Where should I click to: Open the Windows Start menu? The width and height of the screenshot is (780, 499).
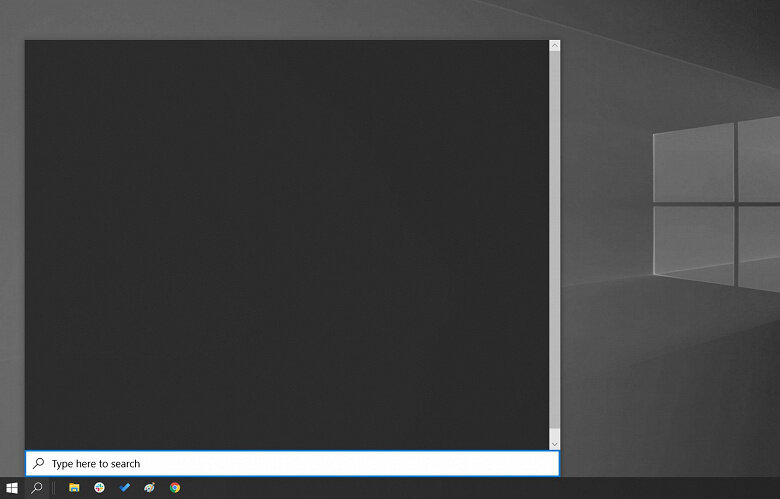point(12,488)
